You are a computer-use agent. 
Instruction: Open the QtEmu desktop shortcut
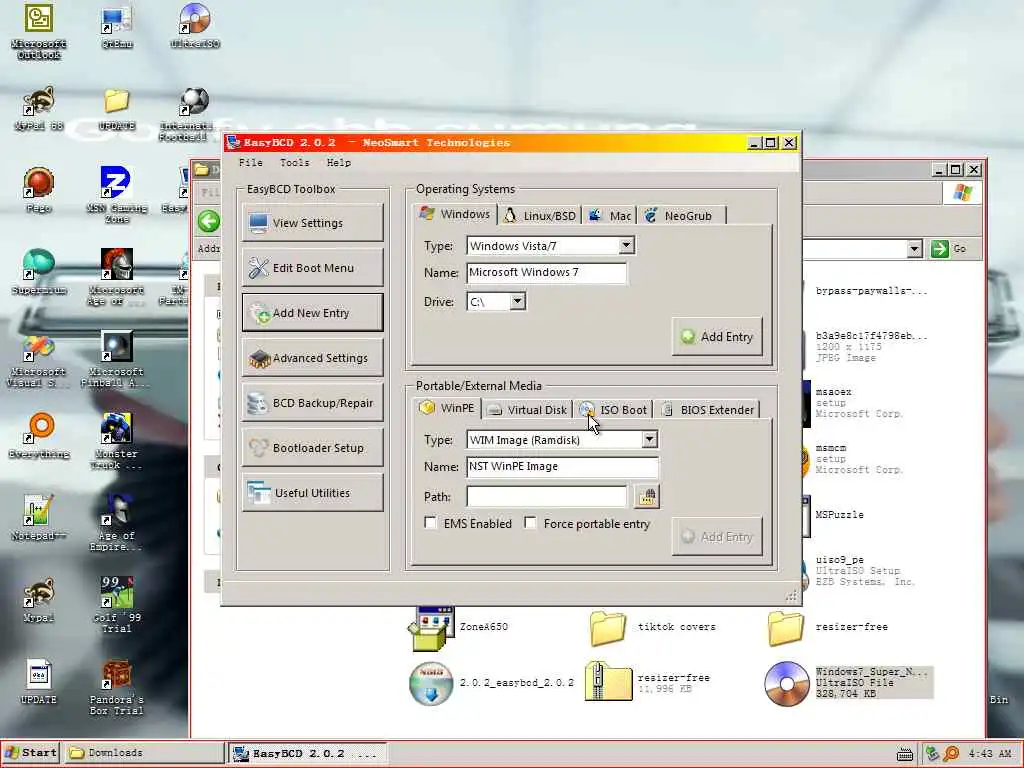(117, 27)
